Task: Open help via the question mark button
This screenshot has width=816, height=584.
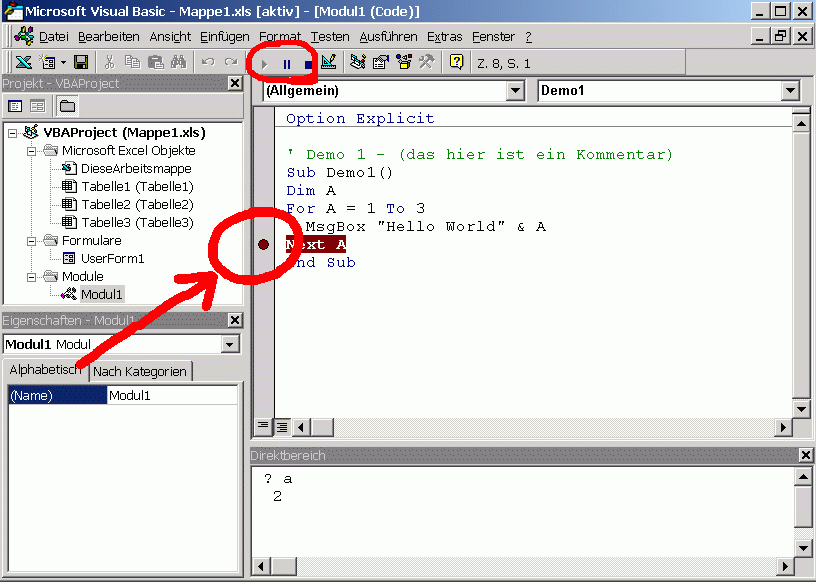Action: (x=458, y=62)
